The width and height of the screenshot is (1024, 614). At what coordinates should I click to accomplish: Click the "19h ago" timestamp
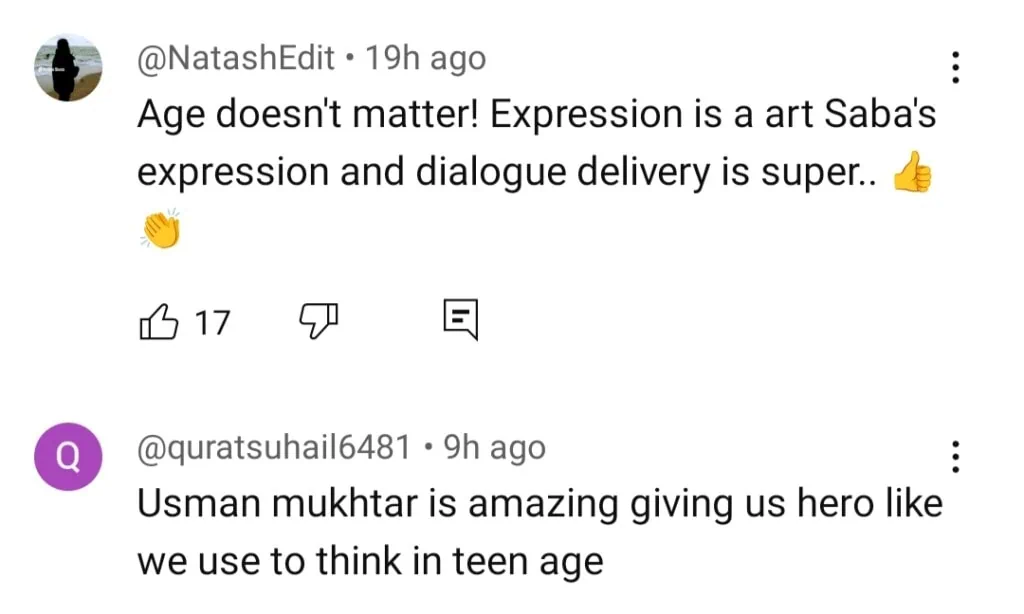coord(425,59)
